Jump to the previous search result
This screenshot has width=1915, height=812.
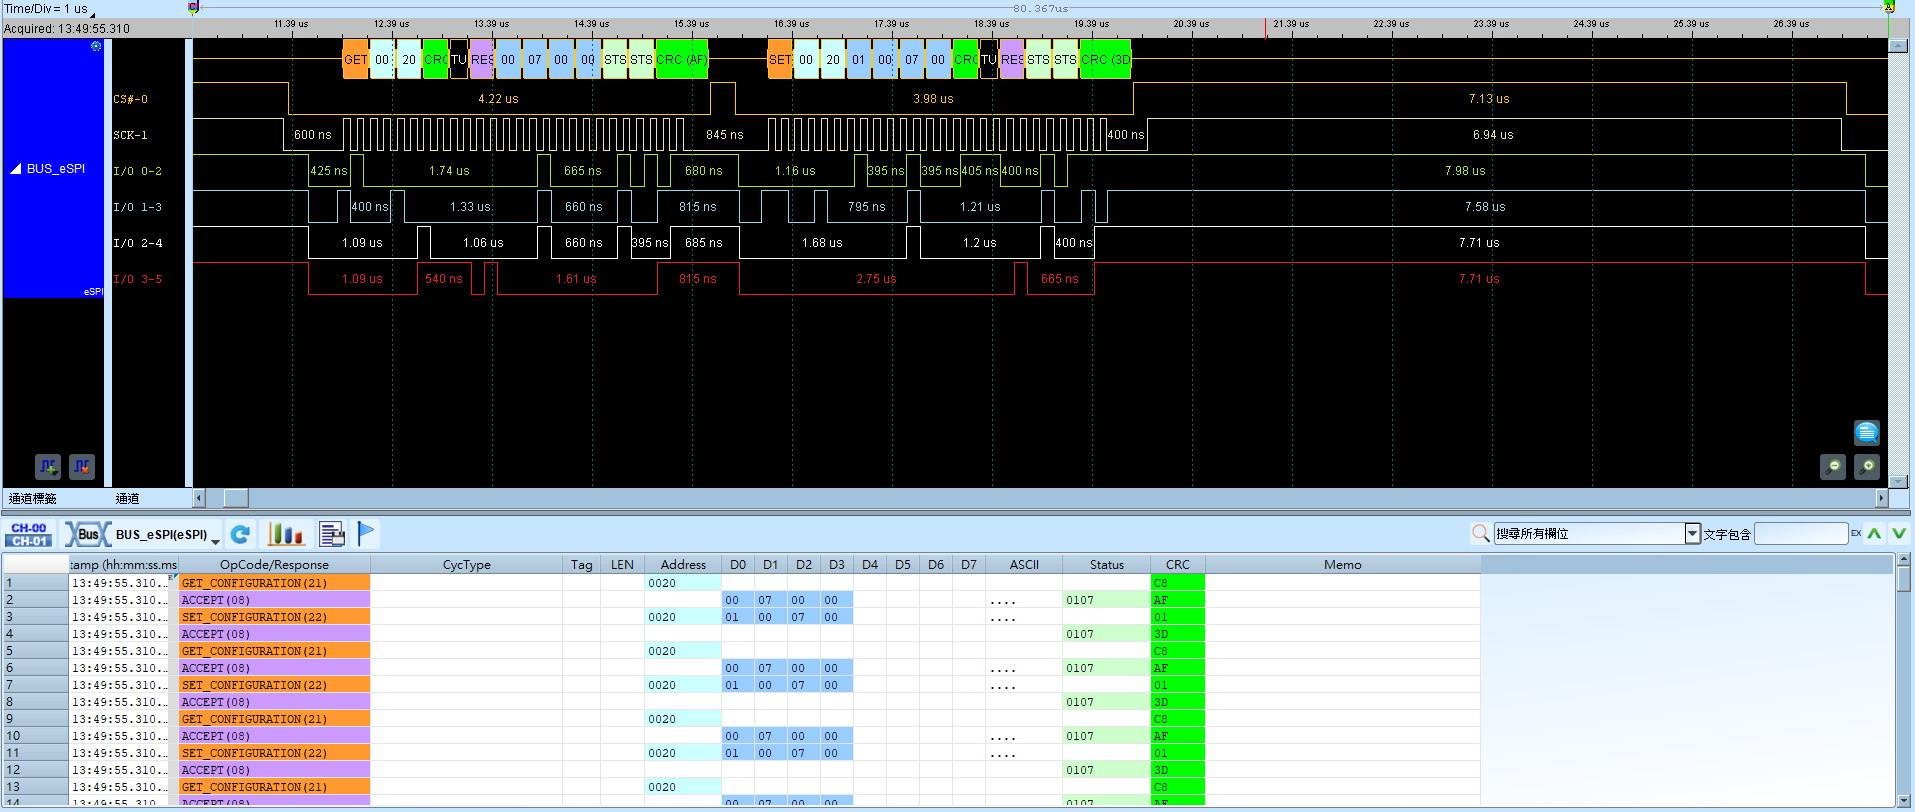click(1875, 534)
